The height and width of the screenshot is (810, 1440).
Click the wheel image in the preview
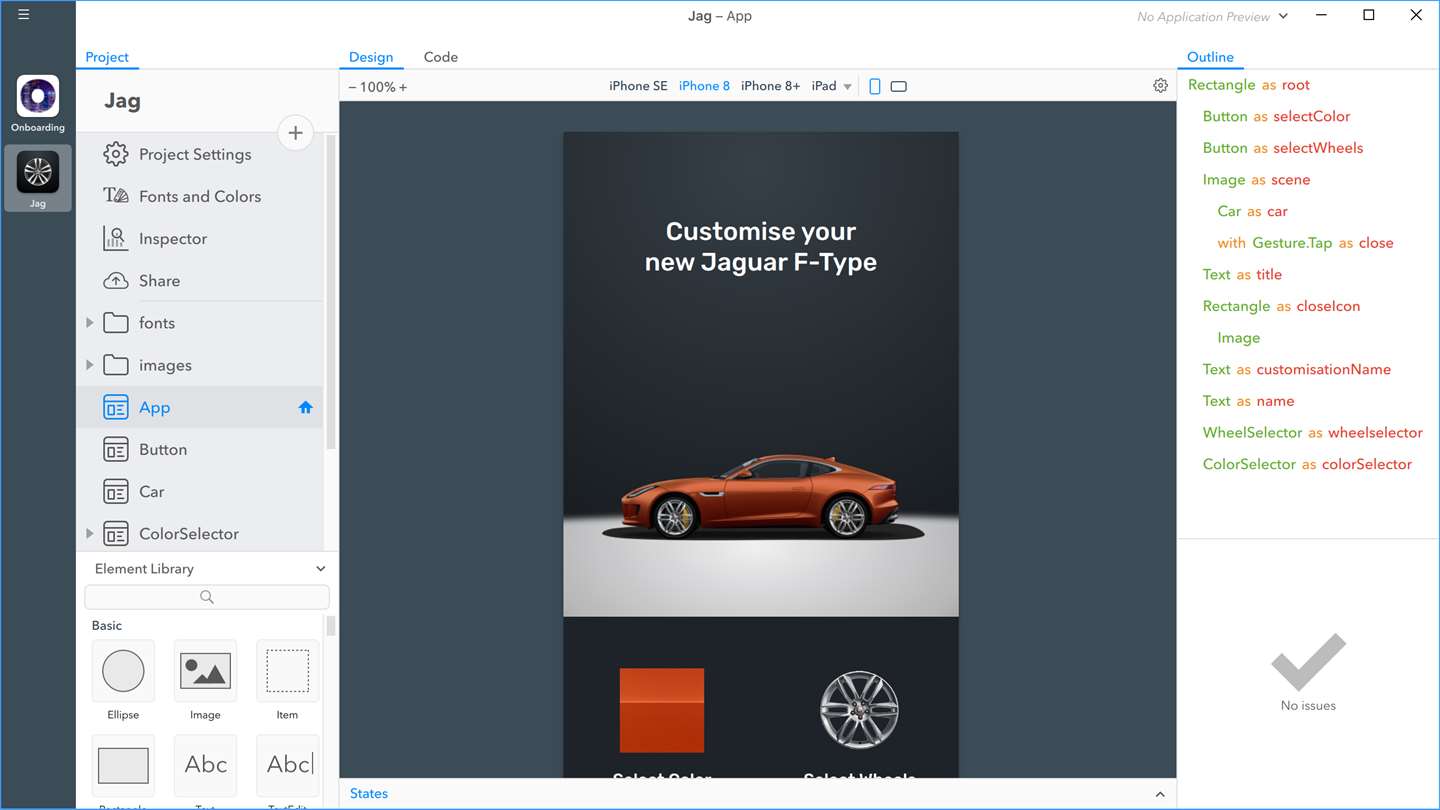(859, 710)
